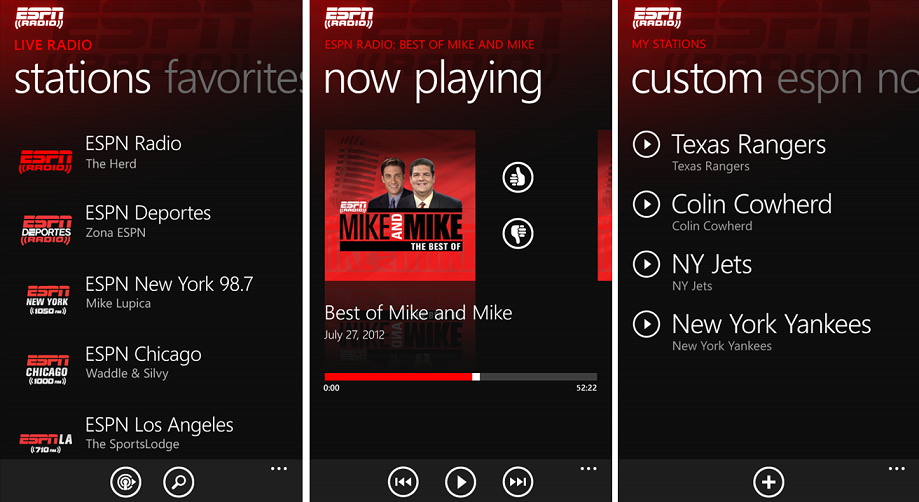Select the stations tab
The height and width of the screenshot is (502, 919).
83,80
